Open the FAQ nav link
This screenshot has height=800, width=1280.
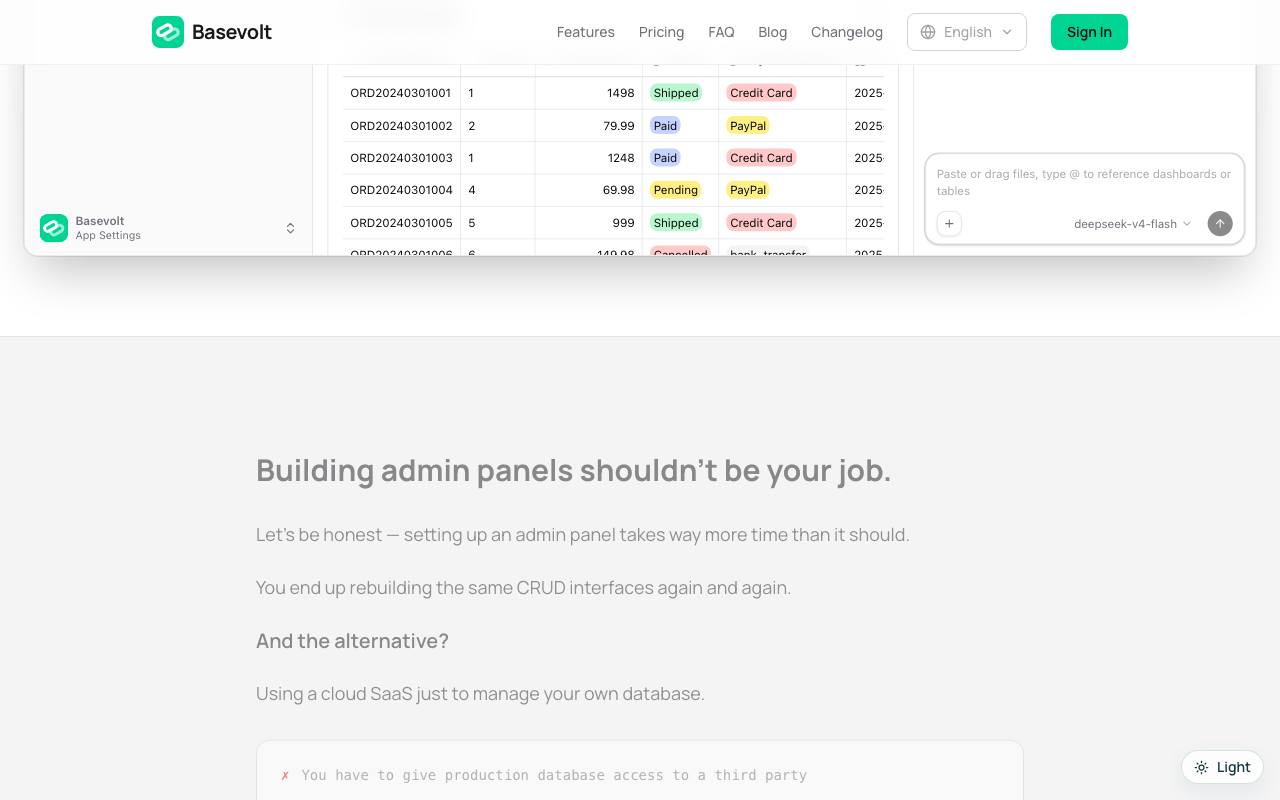point(721,32)
